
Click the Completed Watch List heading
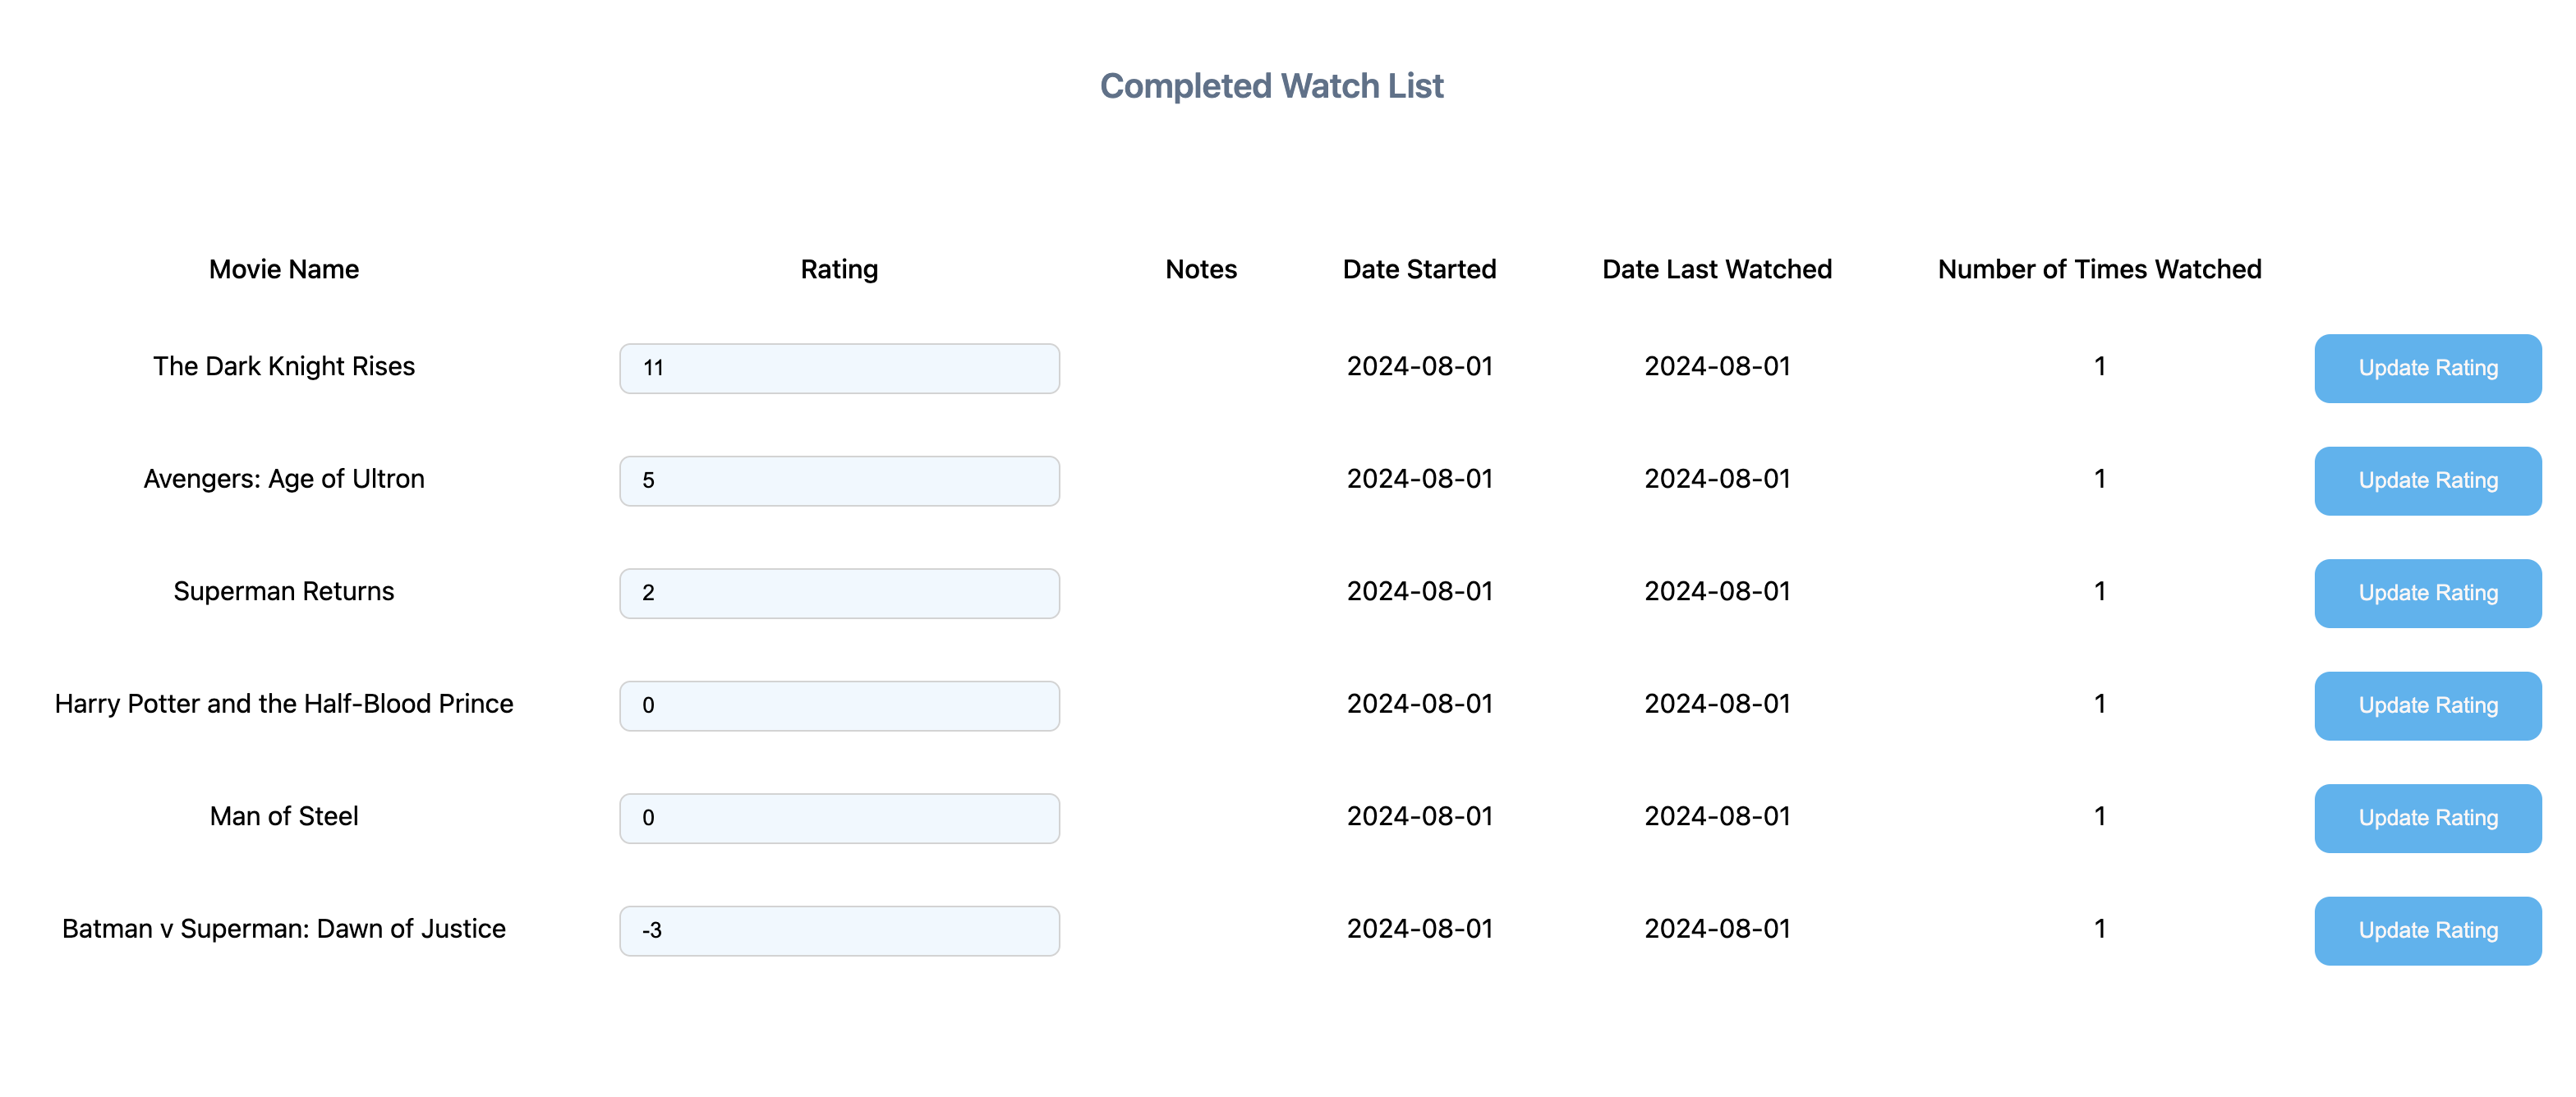pyautogui.click(x=1271, y=86)
